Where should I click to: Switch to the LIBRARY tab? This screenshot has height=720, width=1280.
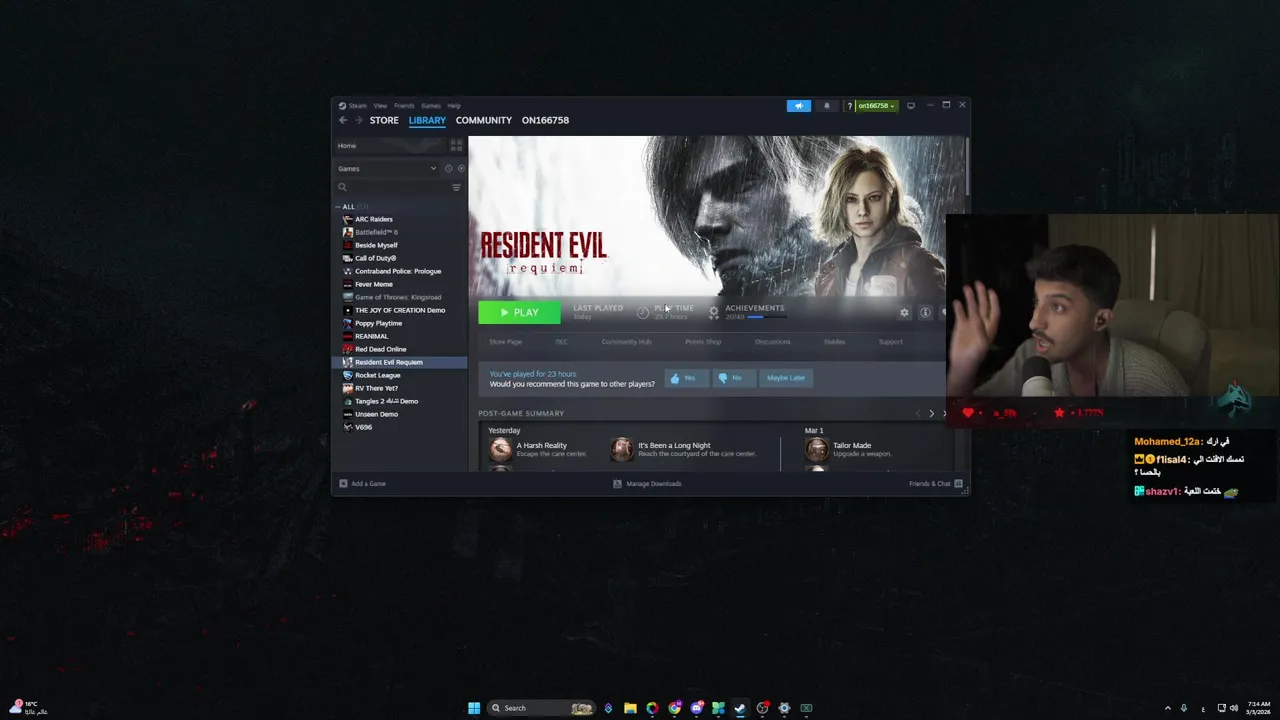click(x=427, y=120)
